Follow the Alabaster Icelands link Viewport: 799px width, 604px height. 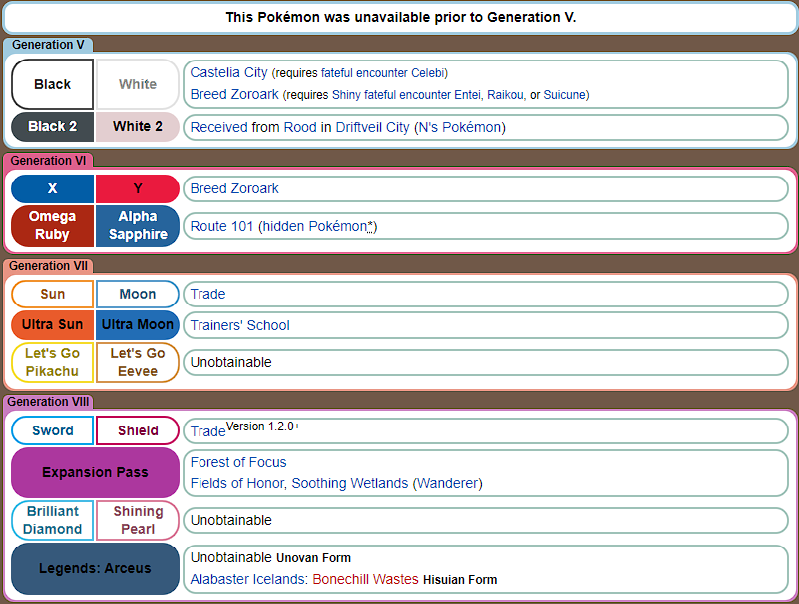[248, 580]
